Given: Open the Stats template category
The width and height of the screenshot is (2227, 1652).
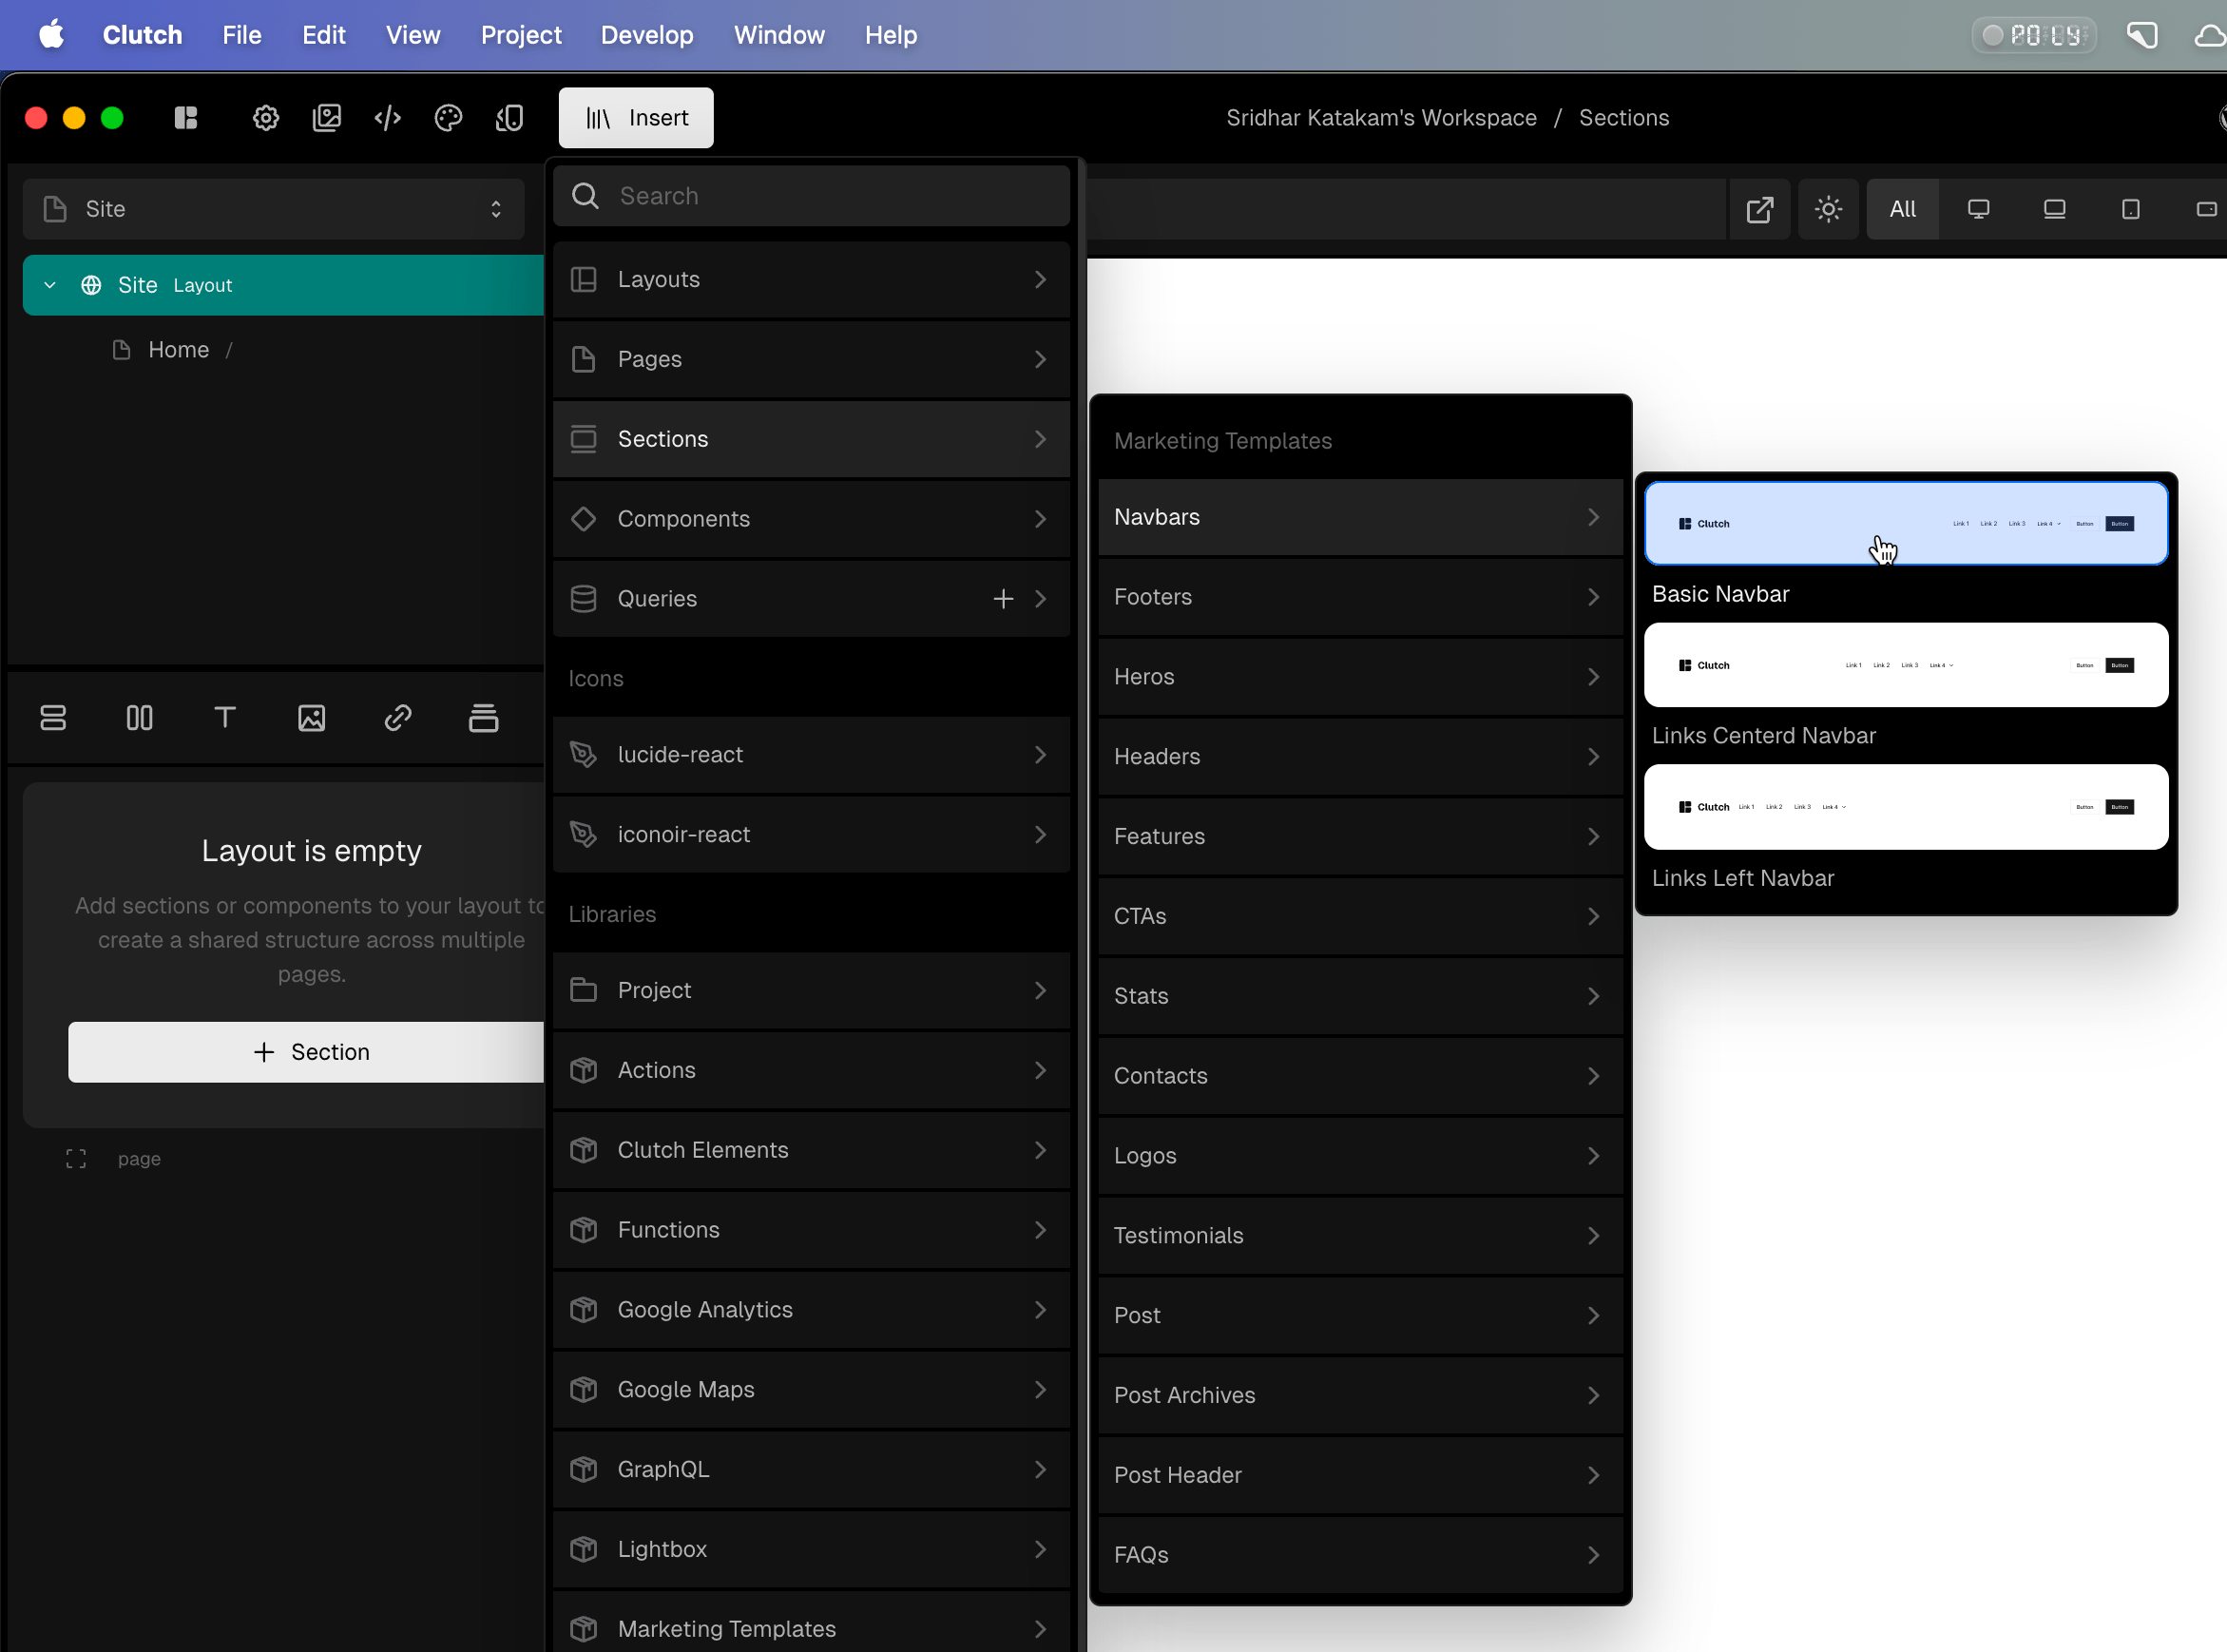Looking at the screenshot, I should (x=1360, y=997).
